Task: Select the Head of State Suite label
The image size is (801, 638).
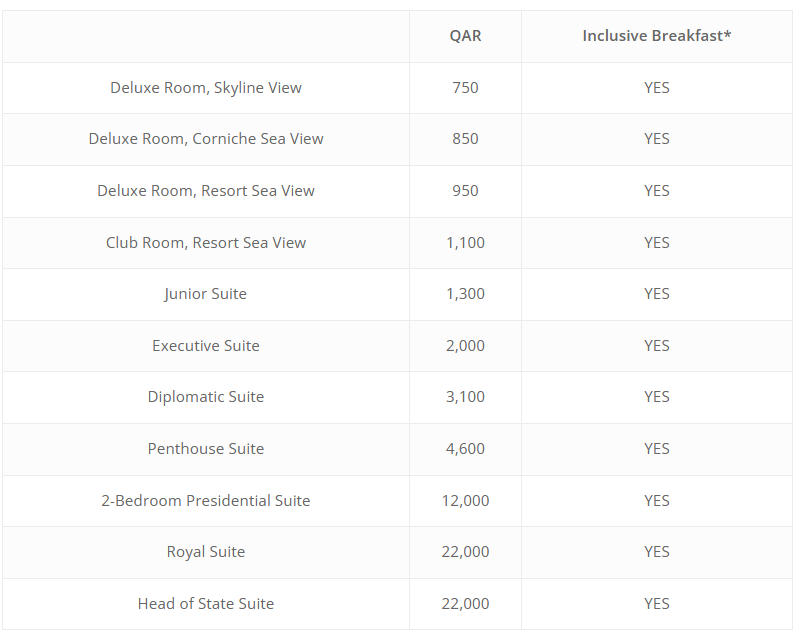Action: (206, 604)
